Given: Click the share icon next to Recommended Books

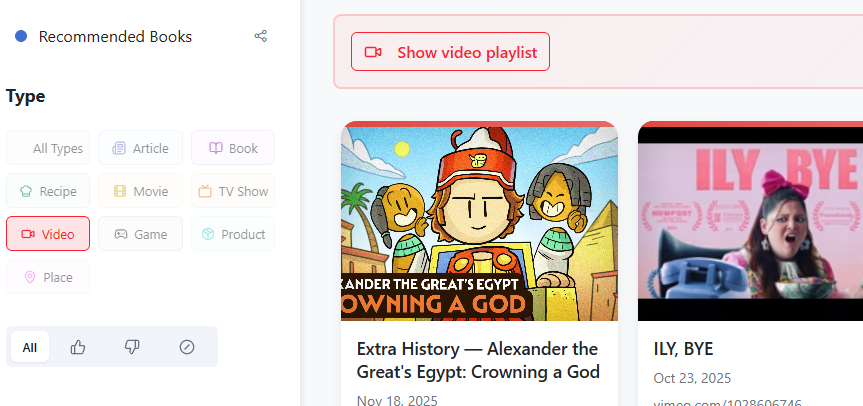Looking at the screenshot, I should (260, 37).
